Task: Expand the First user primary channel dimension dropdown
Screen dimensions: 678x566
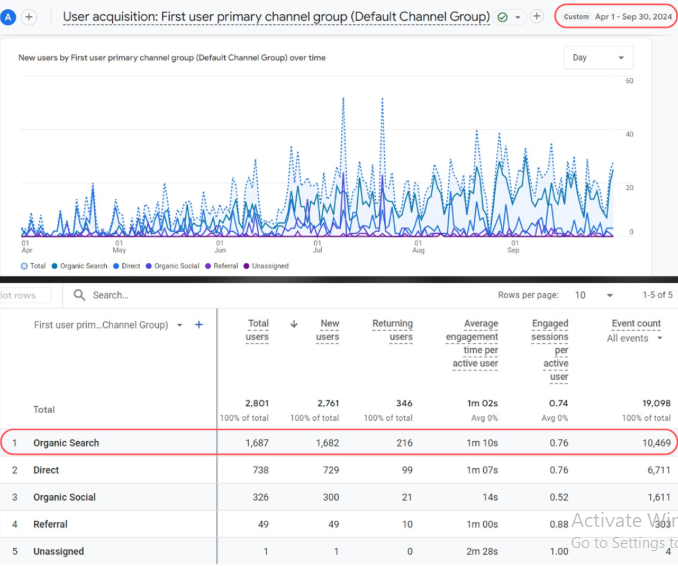Action: (x=180, y=325)
